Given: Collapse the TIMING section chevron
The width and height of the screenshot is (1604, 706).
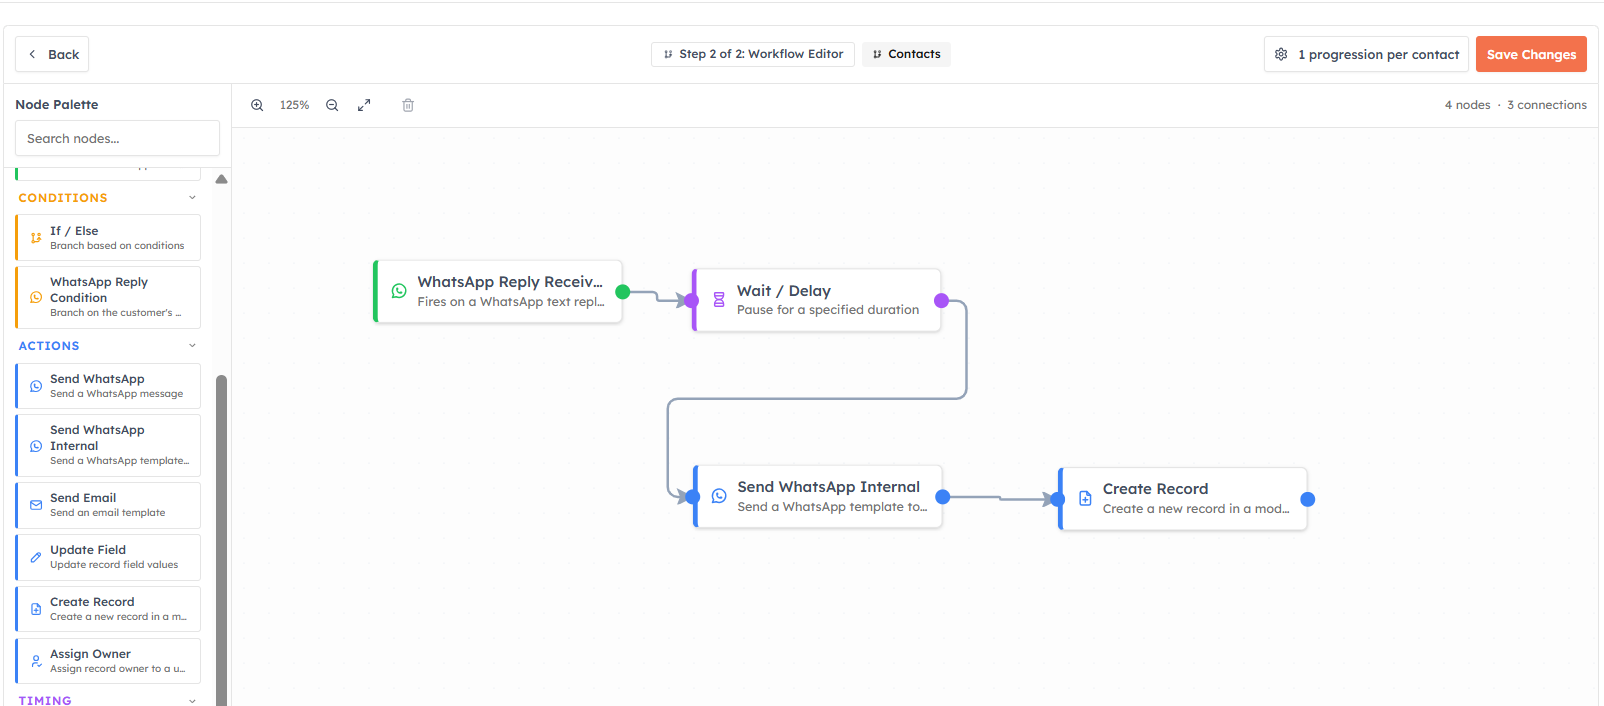Looking at the screenshot, I should [x=192, y=701].
